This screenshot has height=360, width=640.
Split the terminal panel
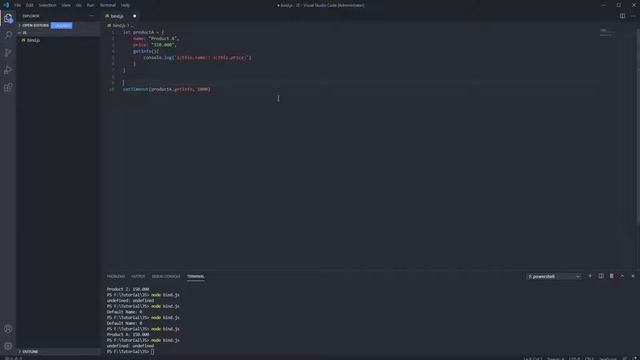coord(601,276)
